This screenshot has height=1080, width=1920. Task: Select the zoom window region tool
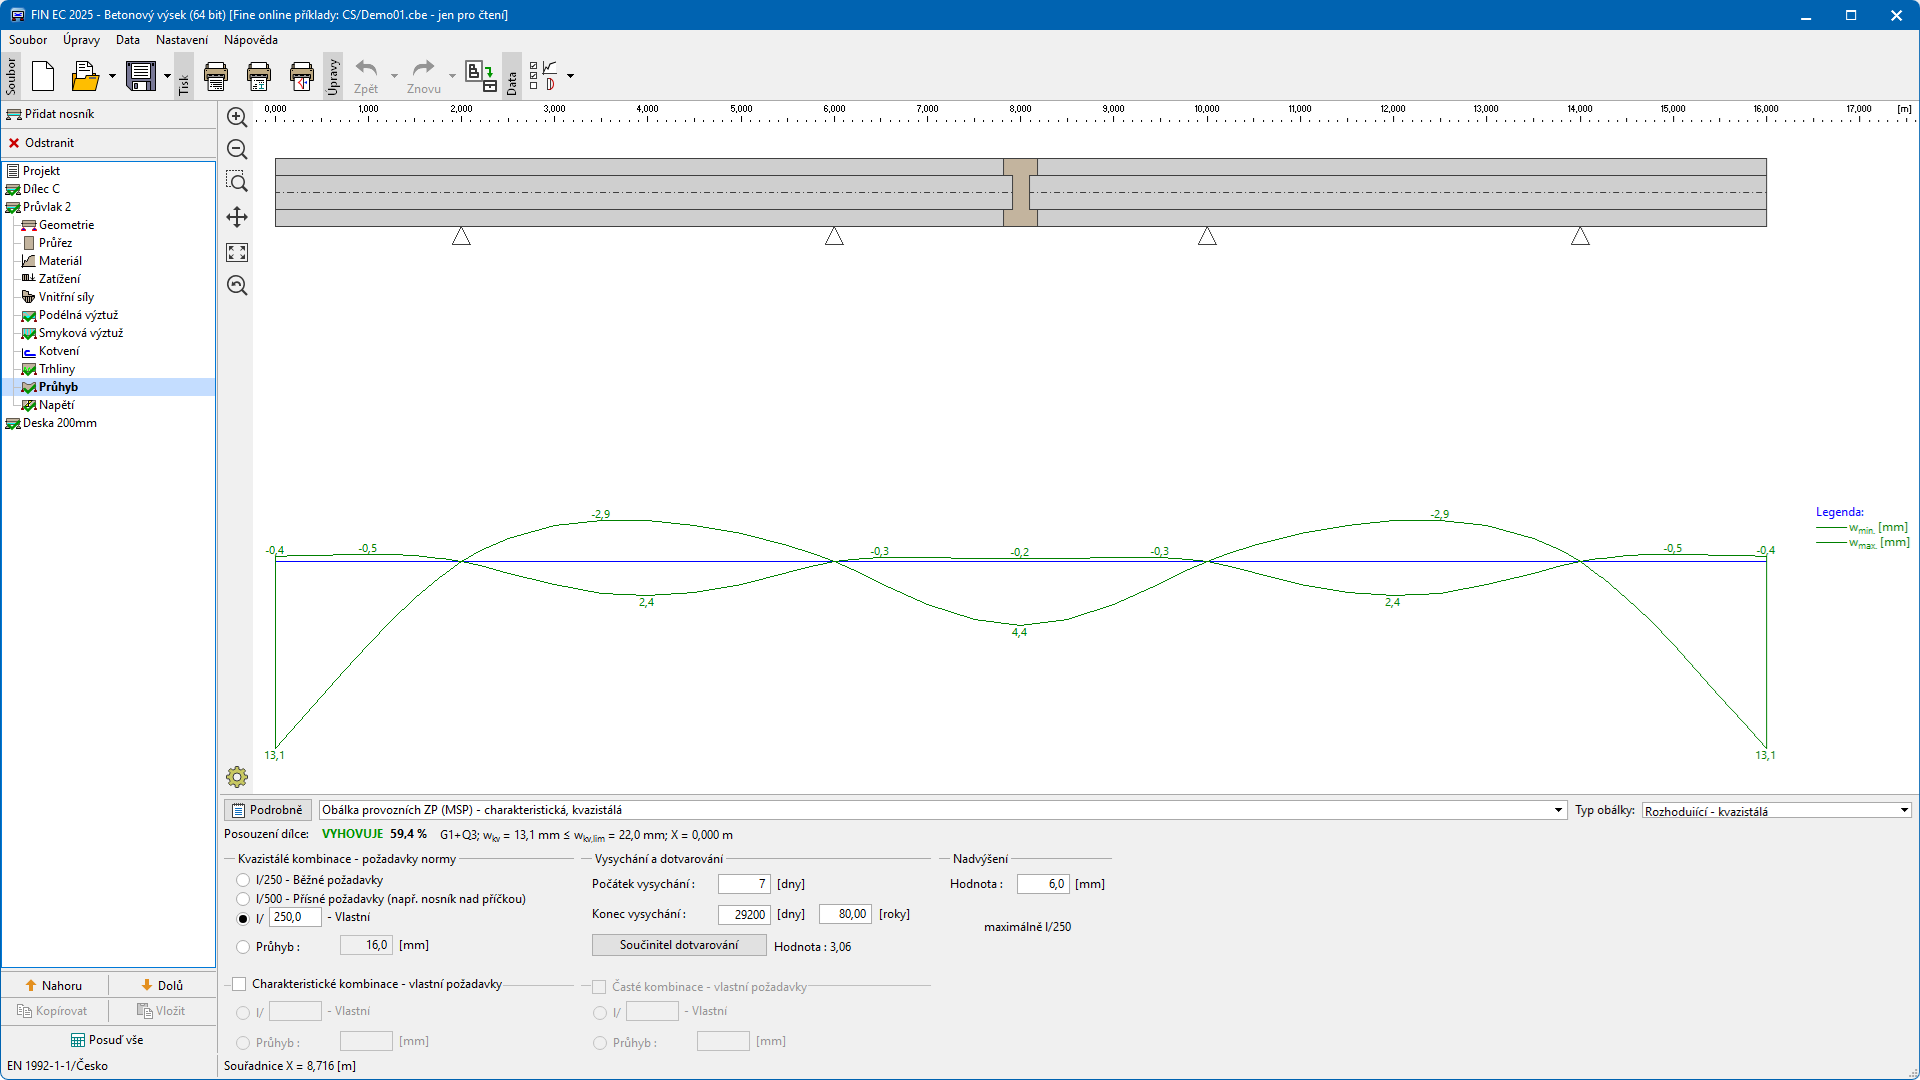tap(237, 182)
